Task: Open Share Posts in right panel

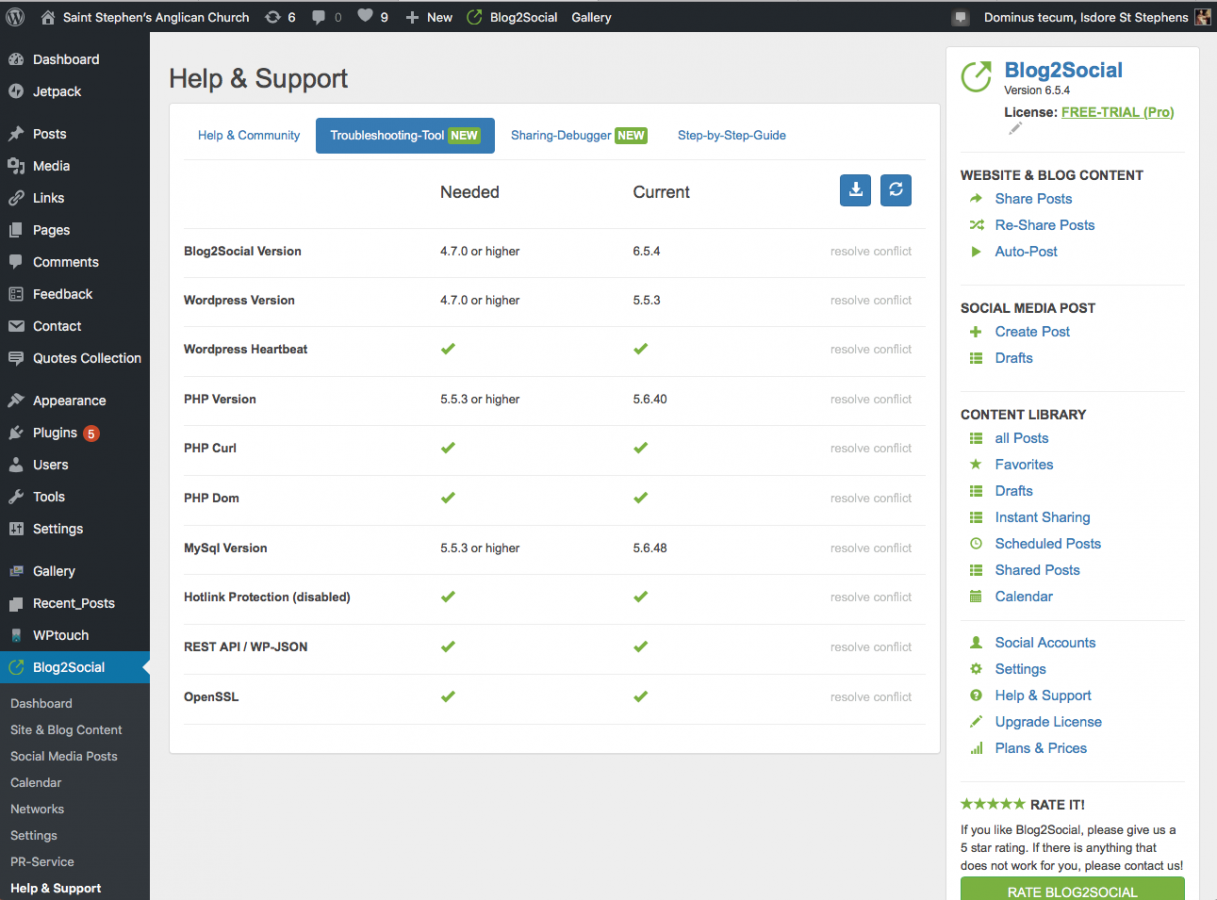Action: (1033, 199)
